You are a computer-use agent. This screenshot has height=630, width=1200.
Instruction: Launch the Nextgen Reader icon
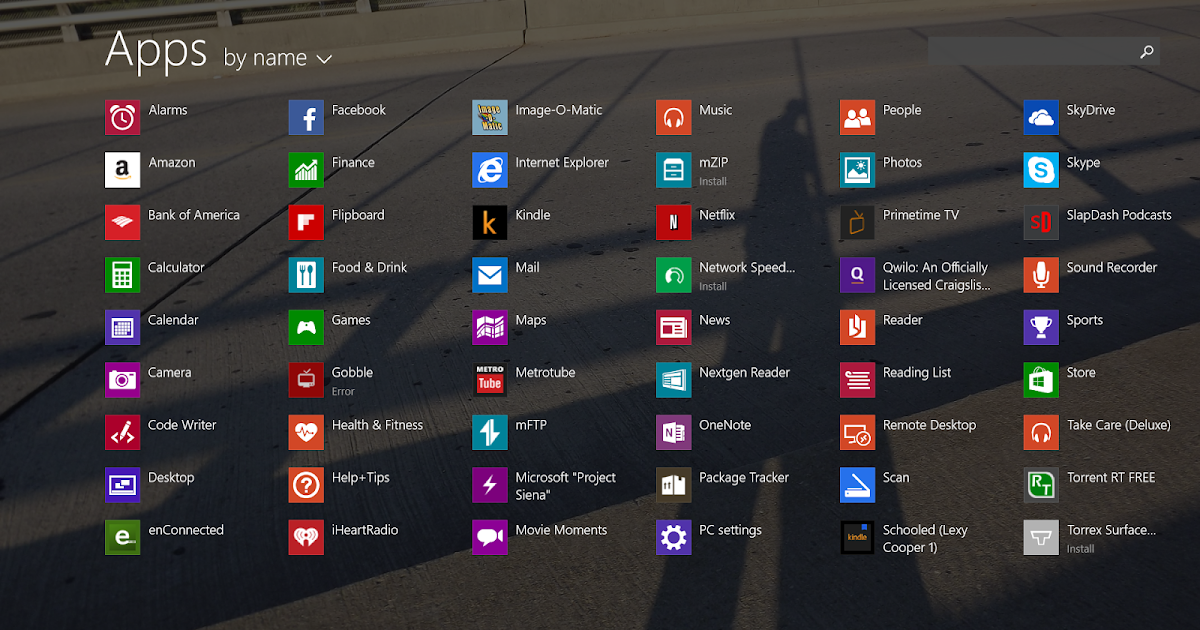[x=673, y=380]
